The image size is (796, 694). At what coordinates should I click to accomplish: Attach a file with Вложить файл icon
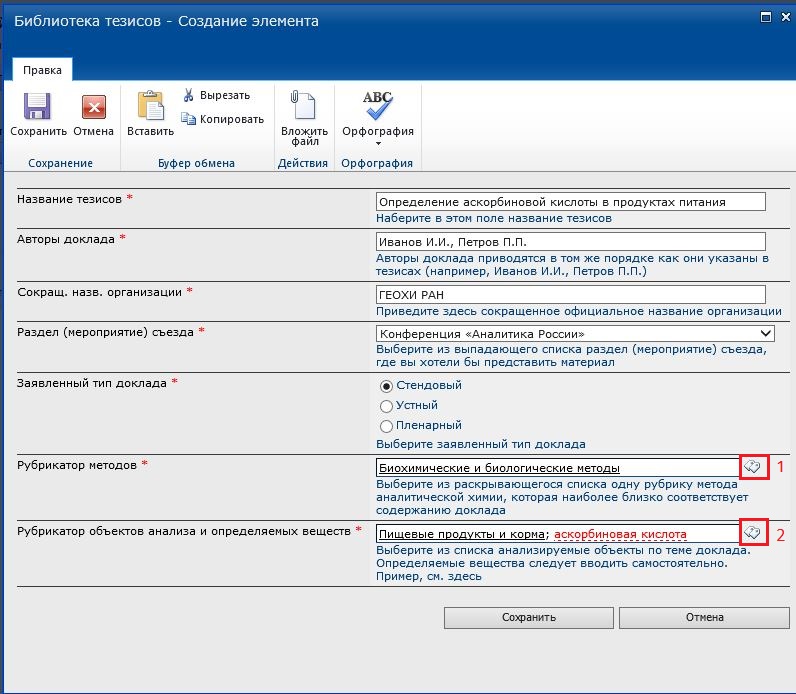click(x=303, y=105)
